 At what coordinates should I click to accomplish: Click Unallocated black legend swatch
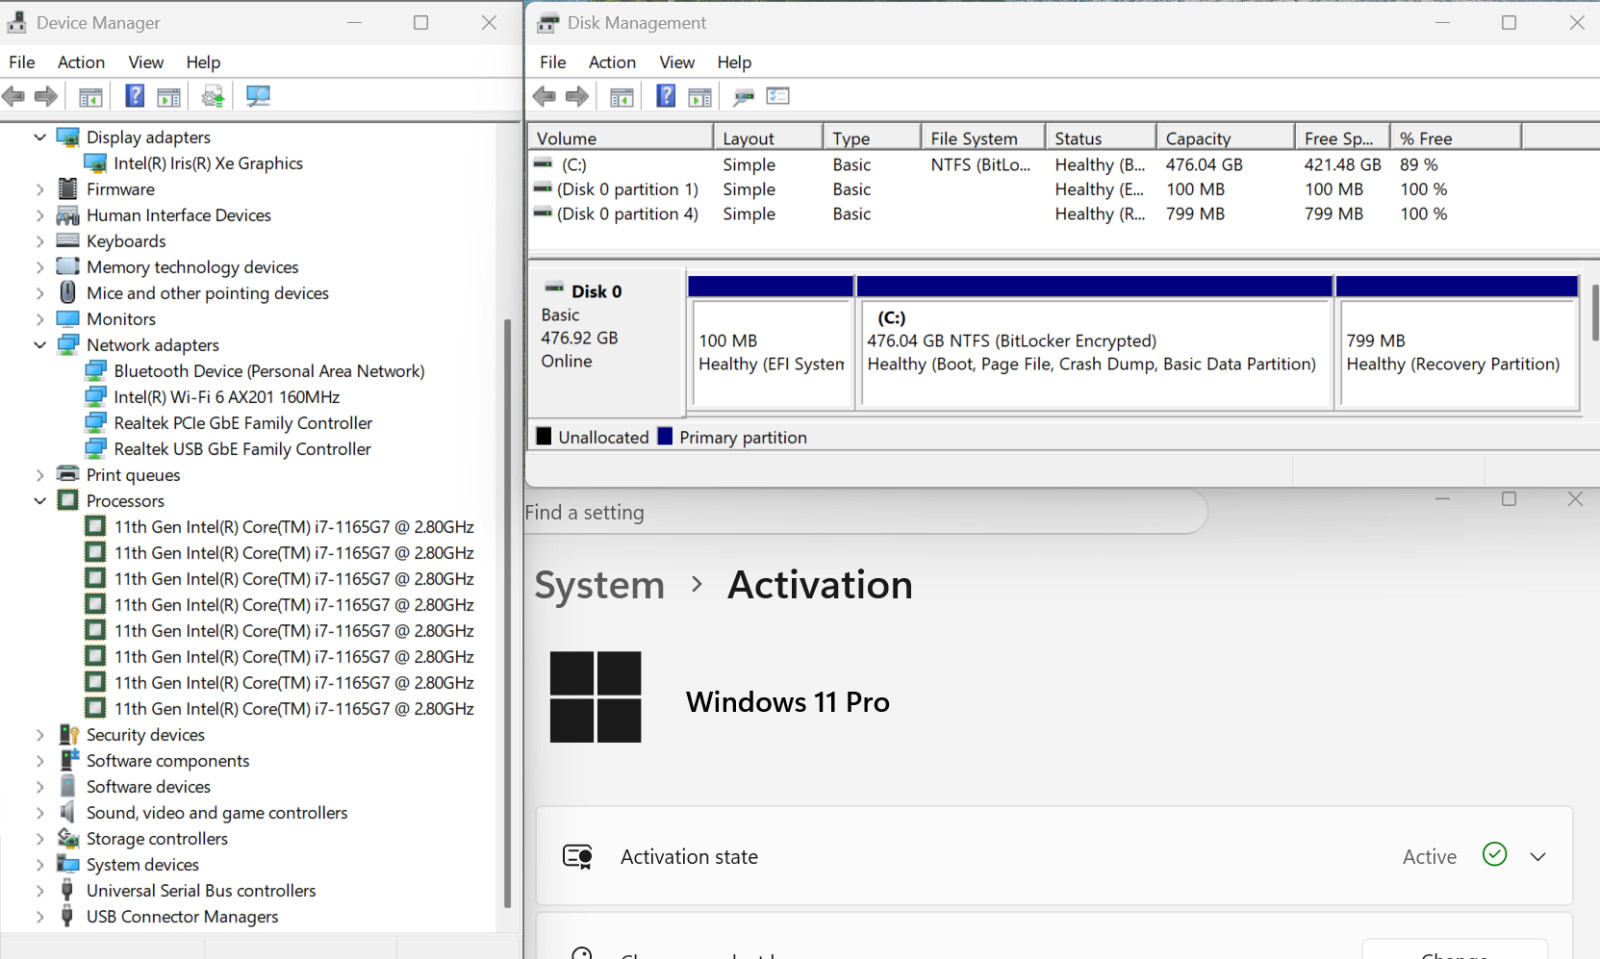(544, 436)
